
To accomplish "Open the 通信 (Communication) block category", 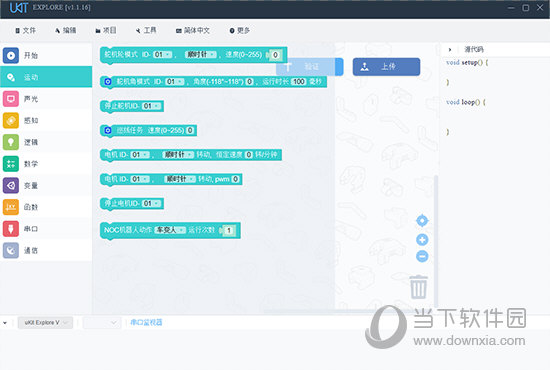I will tap(46, 250).
